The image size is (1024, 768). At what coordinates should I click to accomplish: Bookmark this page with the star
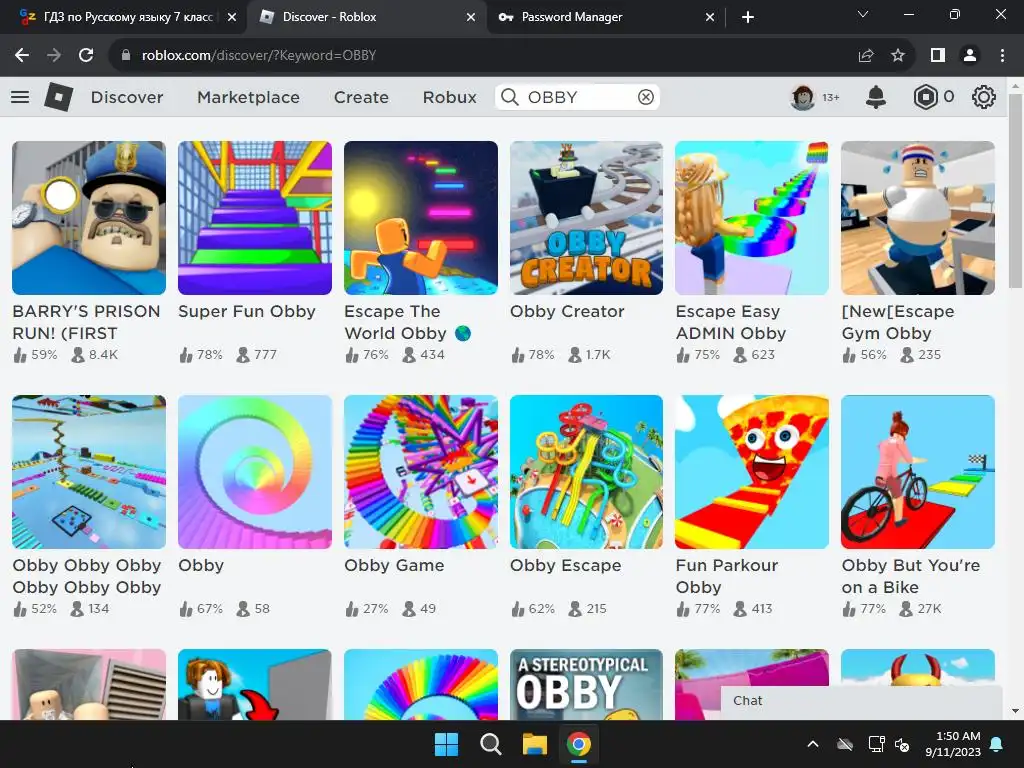(x=898, y=56)
